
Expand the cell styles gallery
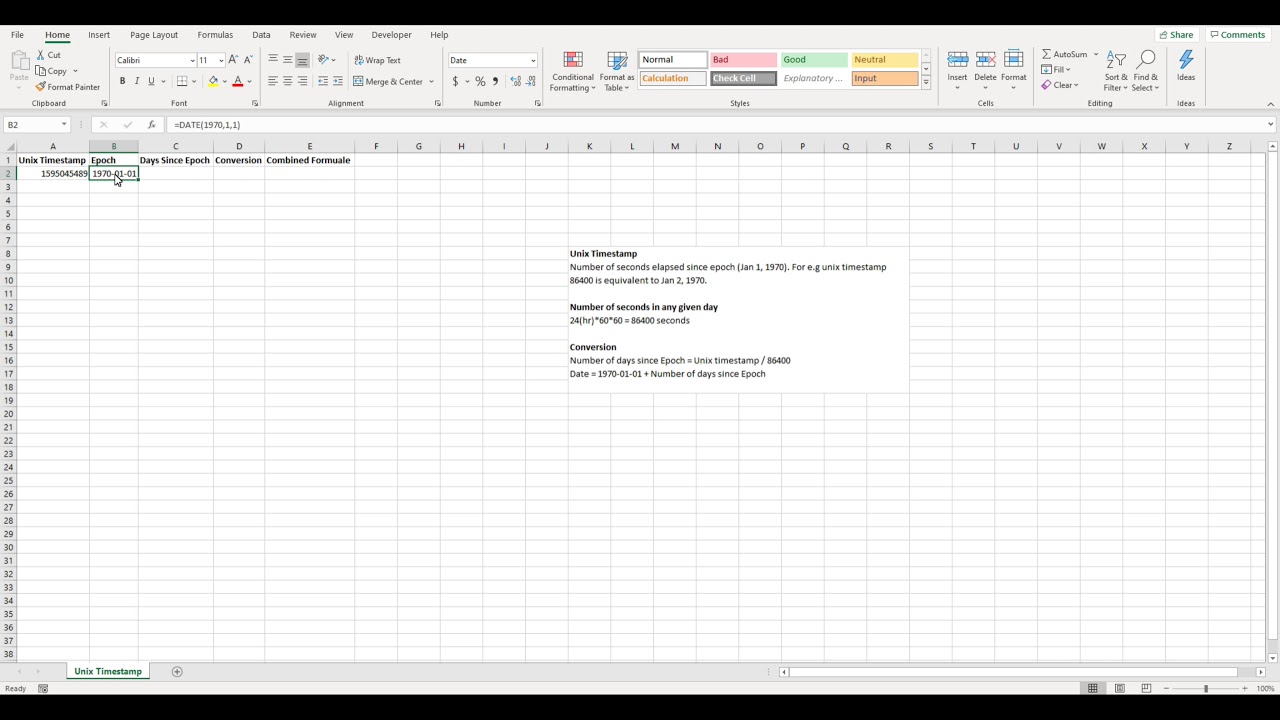(926, 83)
